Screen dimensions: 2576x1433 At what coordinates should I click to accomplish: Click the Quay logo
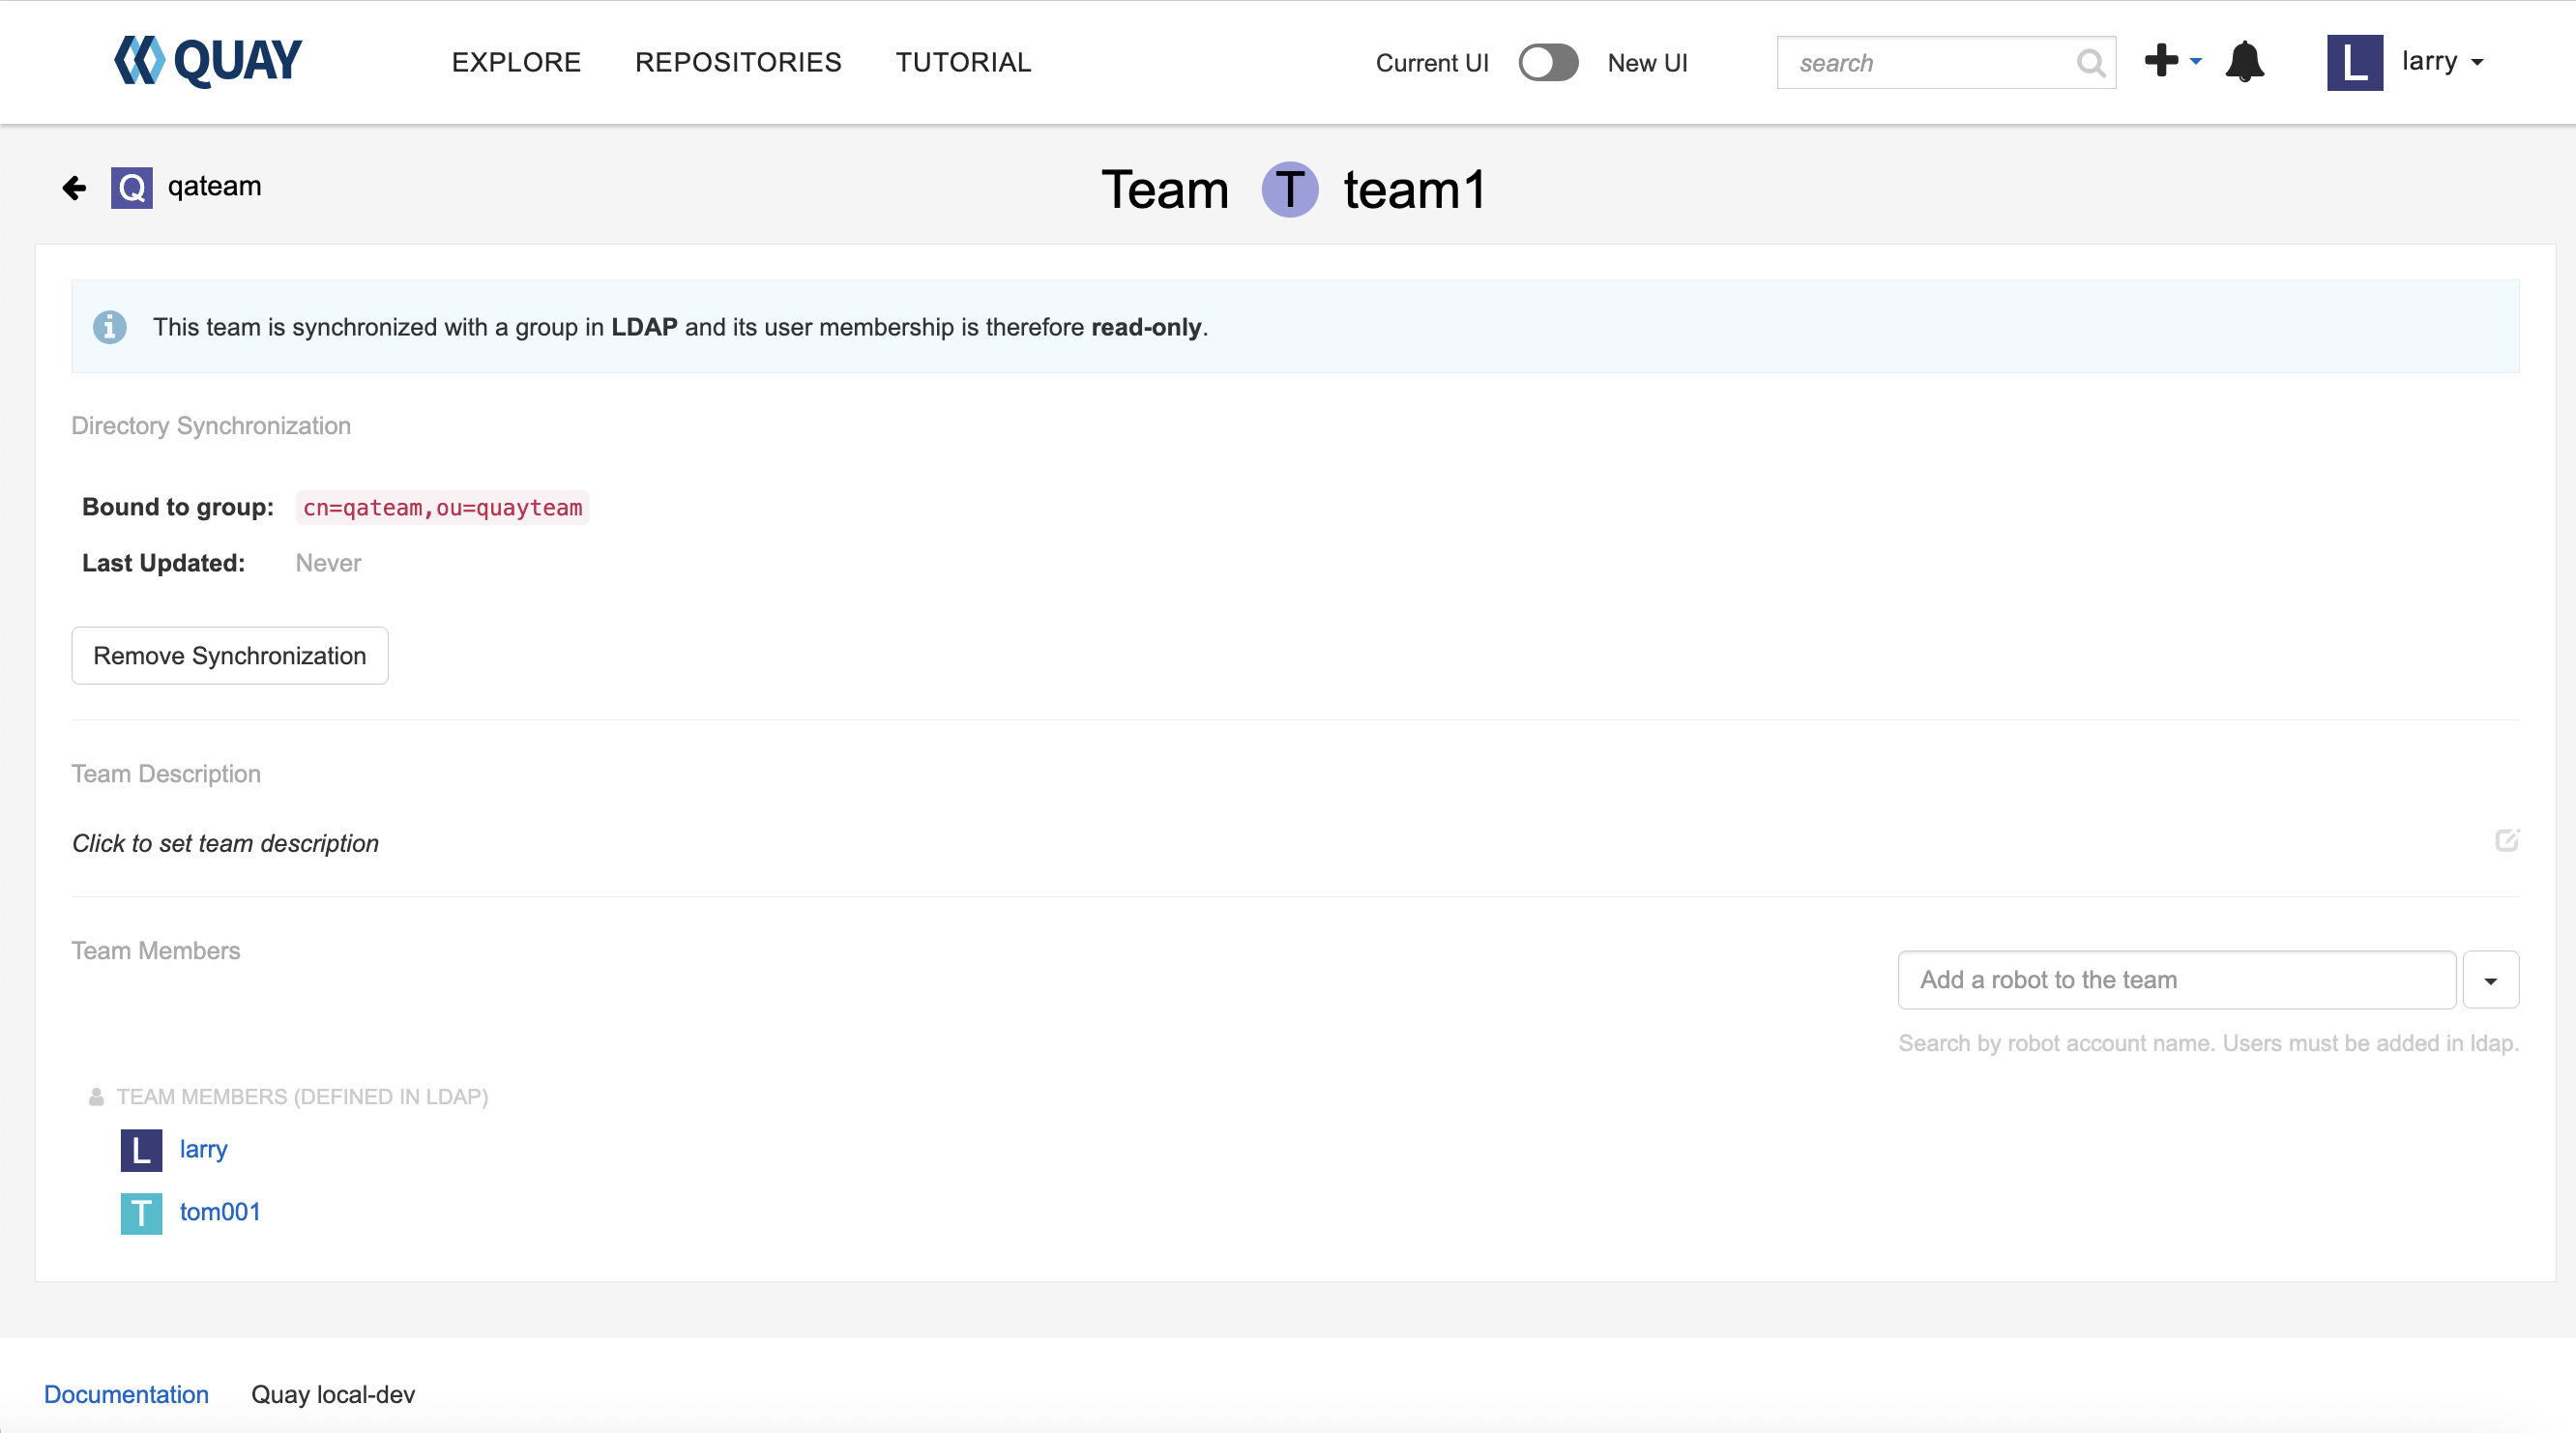(207, 61)
